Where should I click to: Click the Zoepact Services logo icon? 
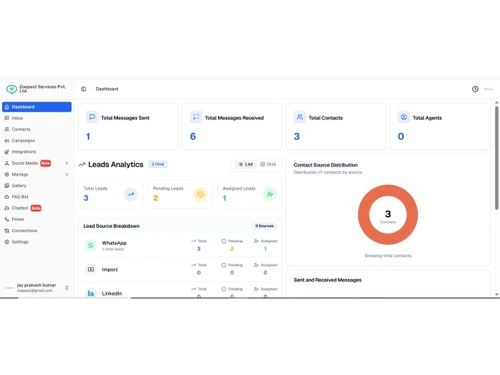click(11, 89)
